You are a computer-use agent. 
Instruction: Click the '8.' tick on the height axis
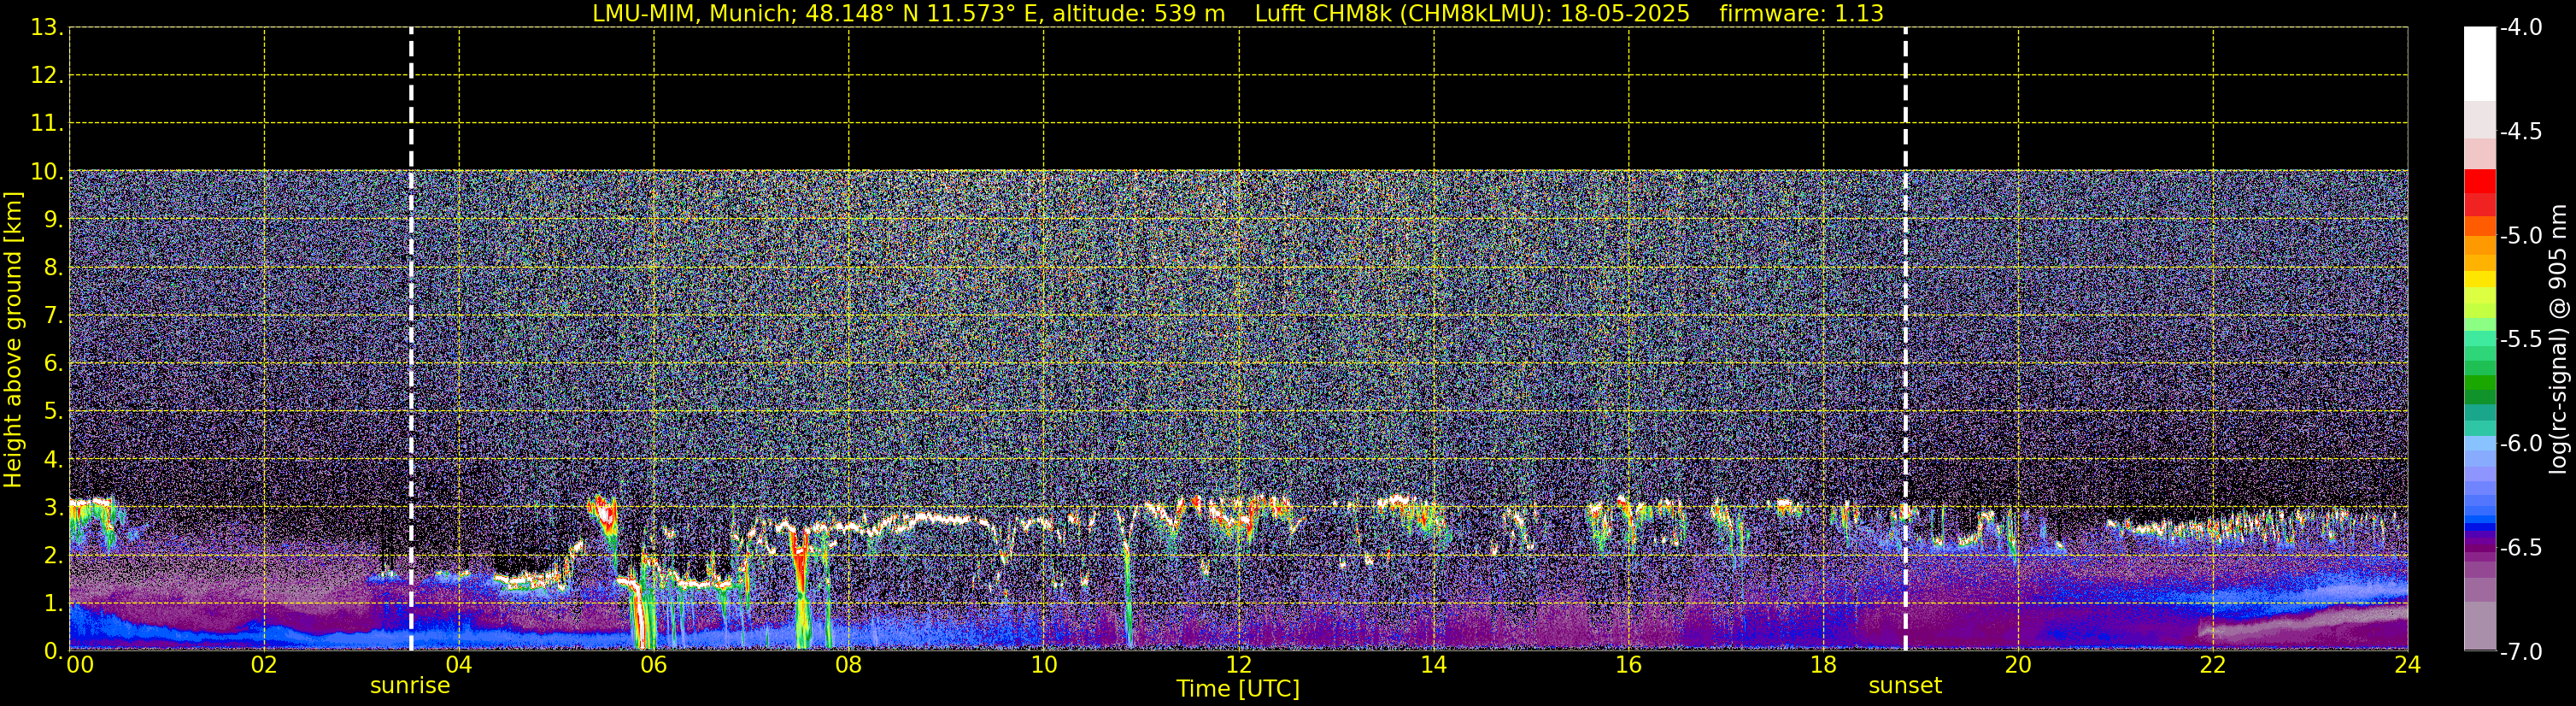click(53, 268)
